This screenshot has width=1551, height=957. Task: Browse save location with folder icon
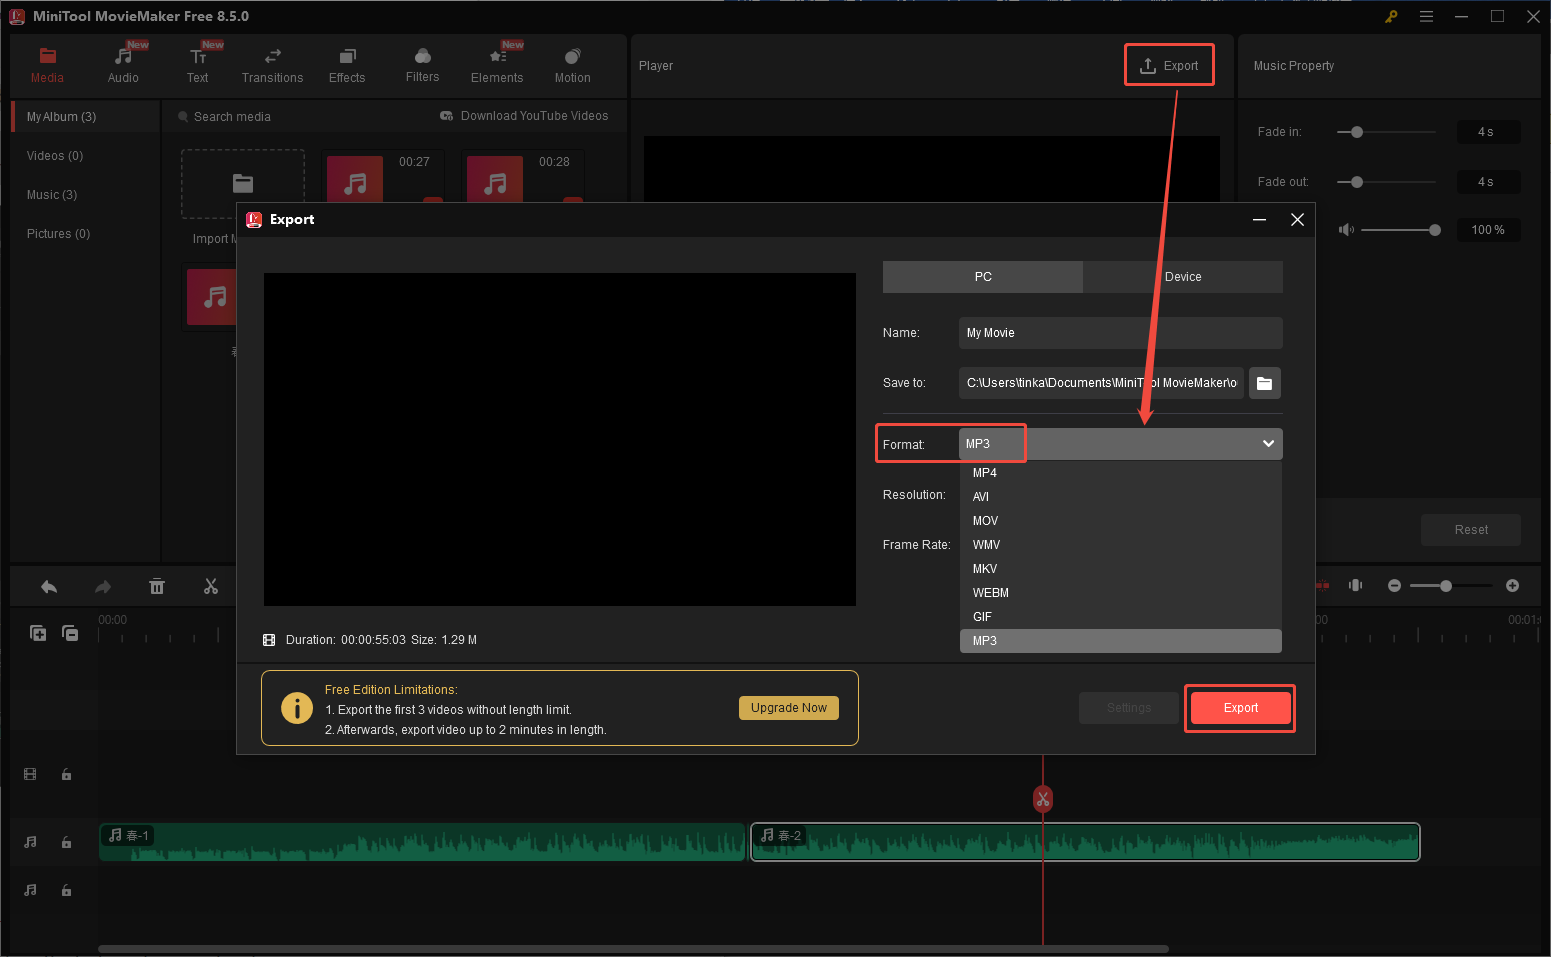(1264, 382)
